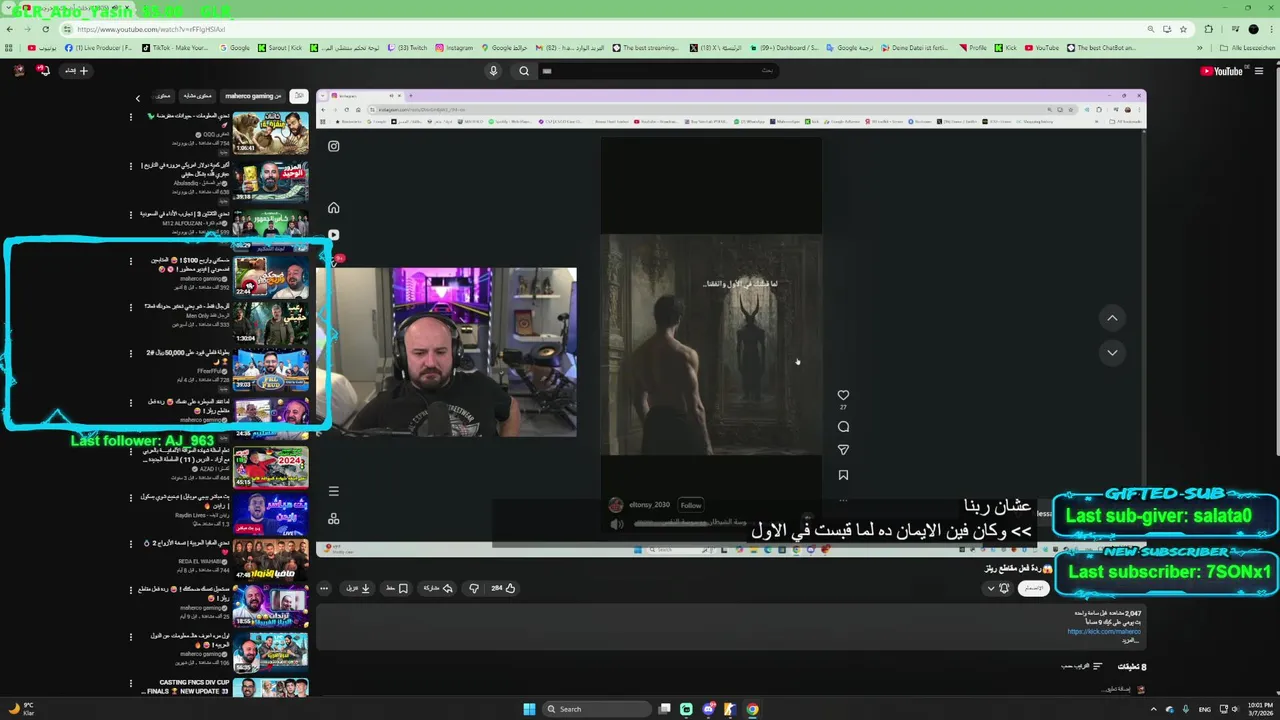Click Instagram home icon in the video
This screenshot has height=720, width=1280.
(x=334, y=208)
